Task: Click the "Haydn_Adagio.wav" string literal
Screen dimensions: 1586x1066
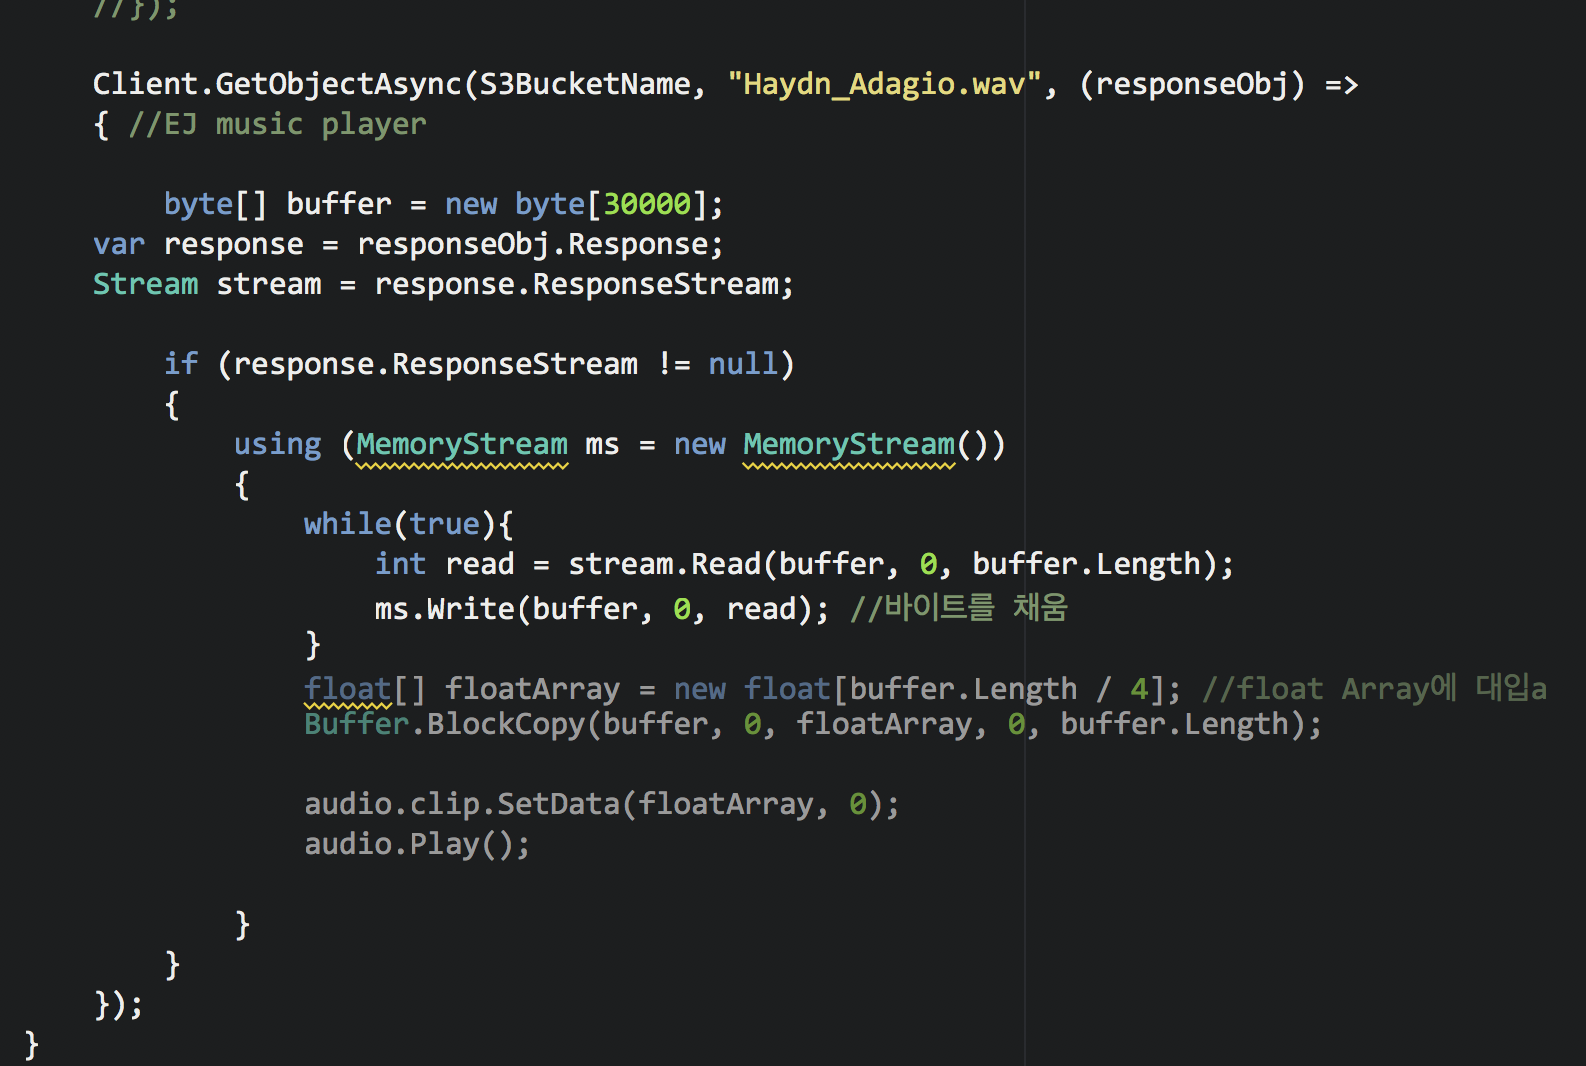Action: click(885, 84)
